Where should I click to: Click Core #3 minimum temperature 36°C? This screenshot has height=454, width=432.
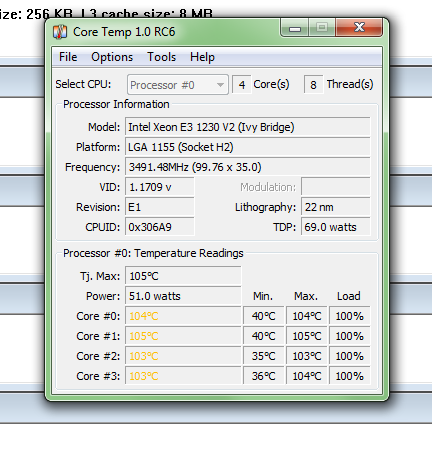pos(264,376)
